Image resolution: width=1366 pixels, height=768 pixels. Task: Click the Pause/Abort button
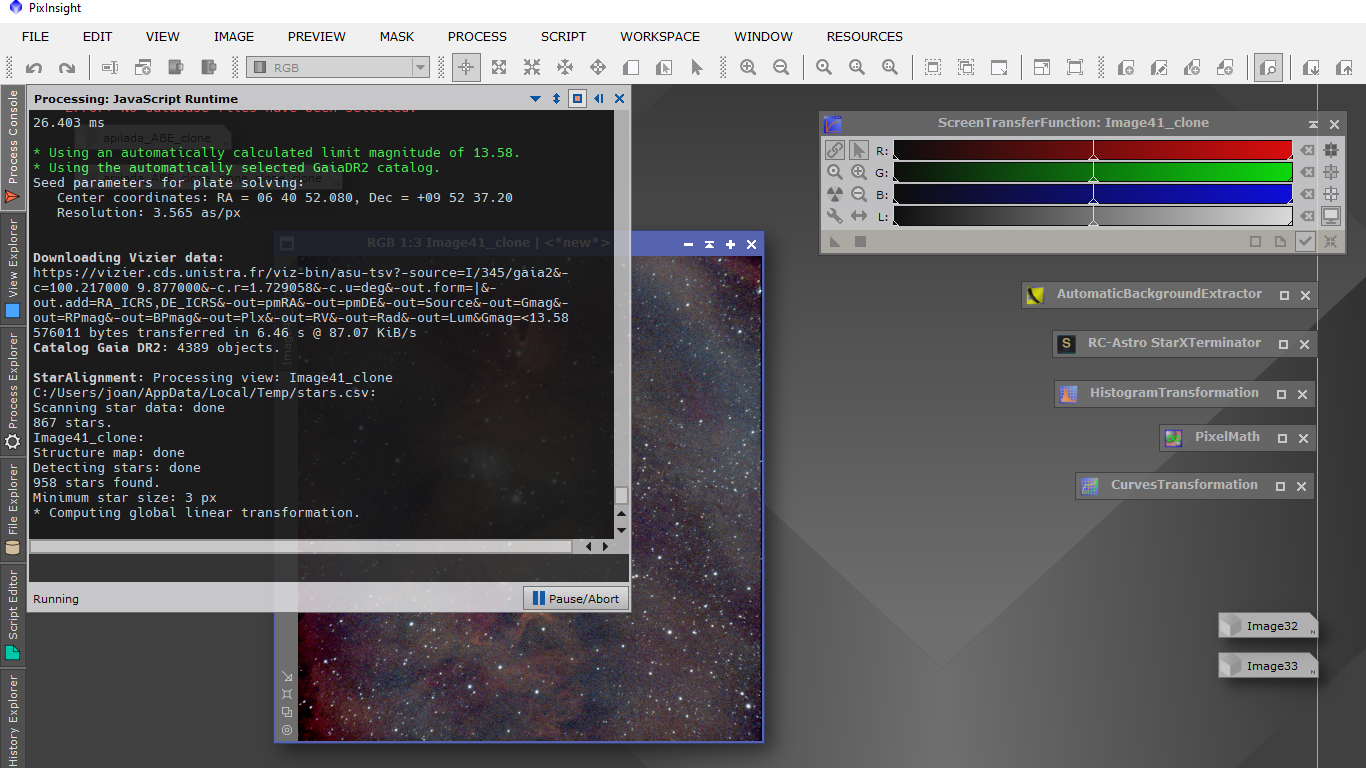(576, 598)
